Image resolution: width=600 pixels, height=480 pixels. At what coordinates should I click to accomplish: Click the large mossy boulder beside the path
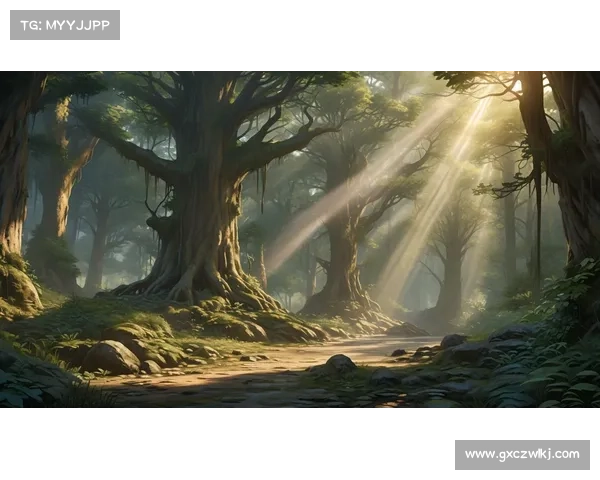(x=111, y=357)
